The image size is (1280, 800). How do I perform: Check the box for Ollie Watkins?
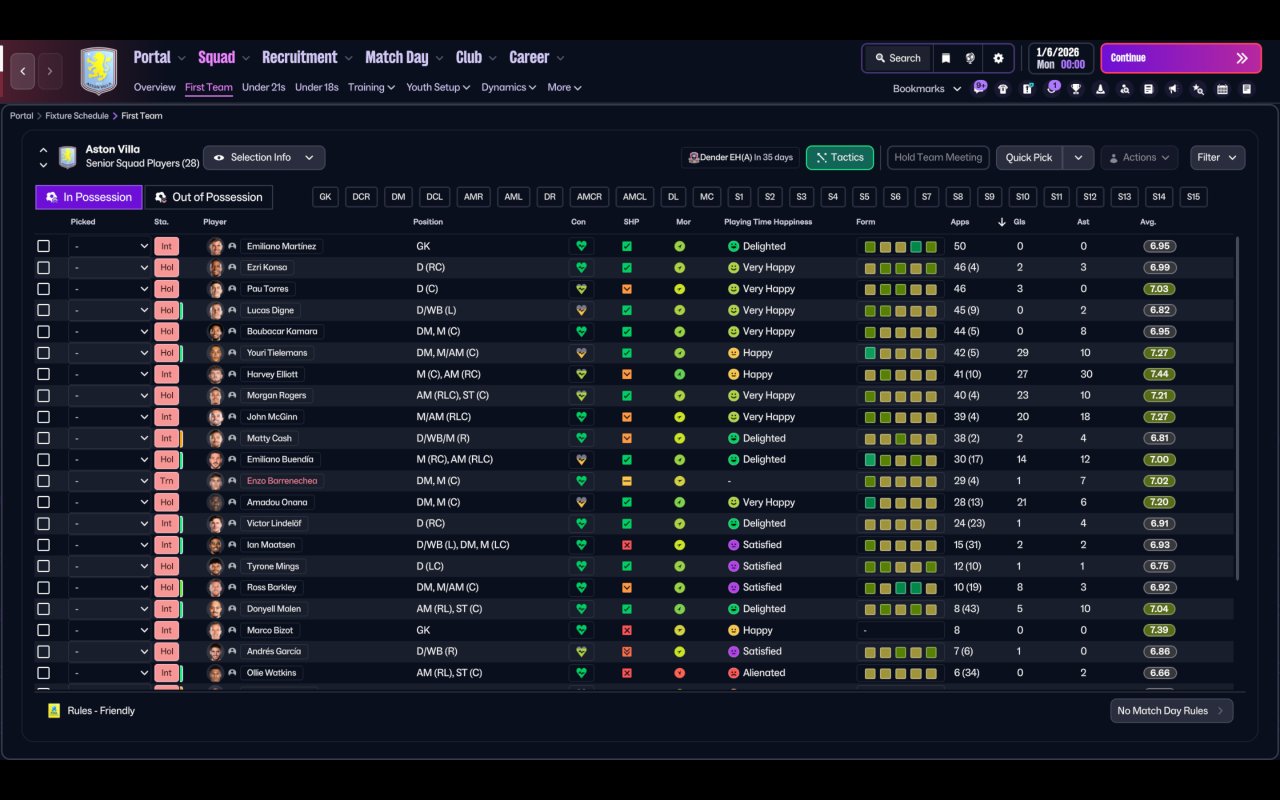click(x=43, y=673)
